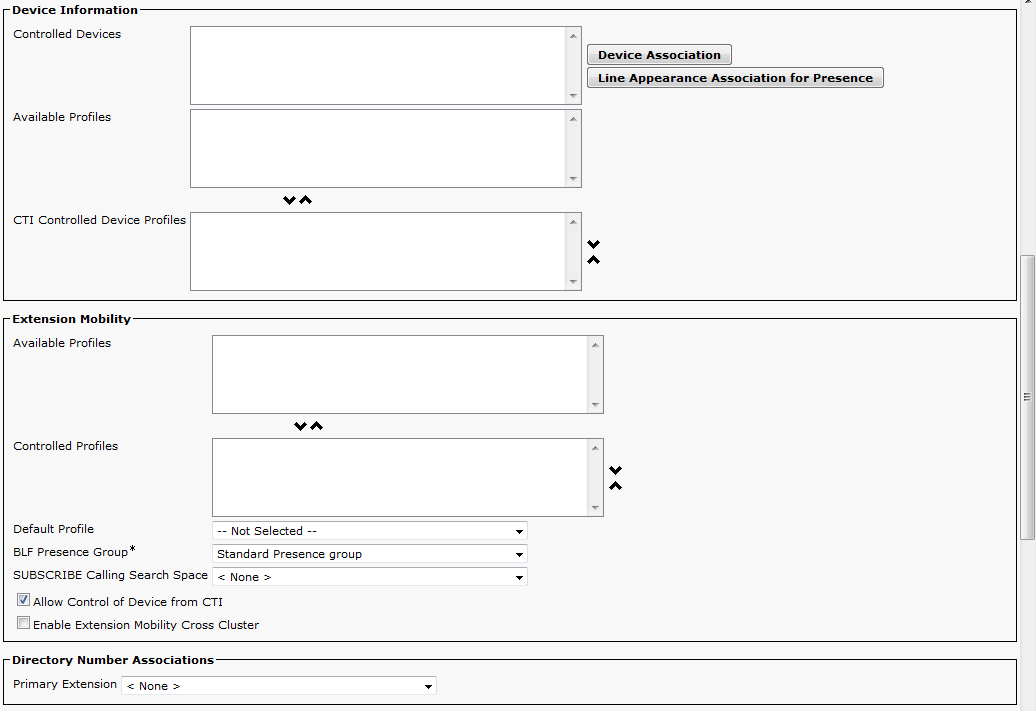Choose from the Primary Extension dropdown
The image size is (1036, 711).
click(278, 686)
